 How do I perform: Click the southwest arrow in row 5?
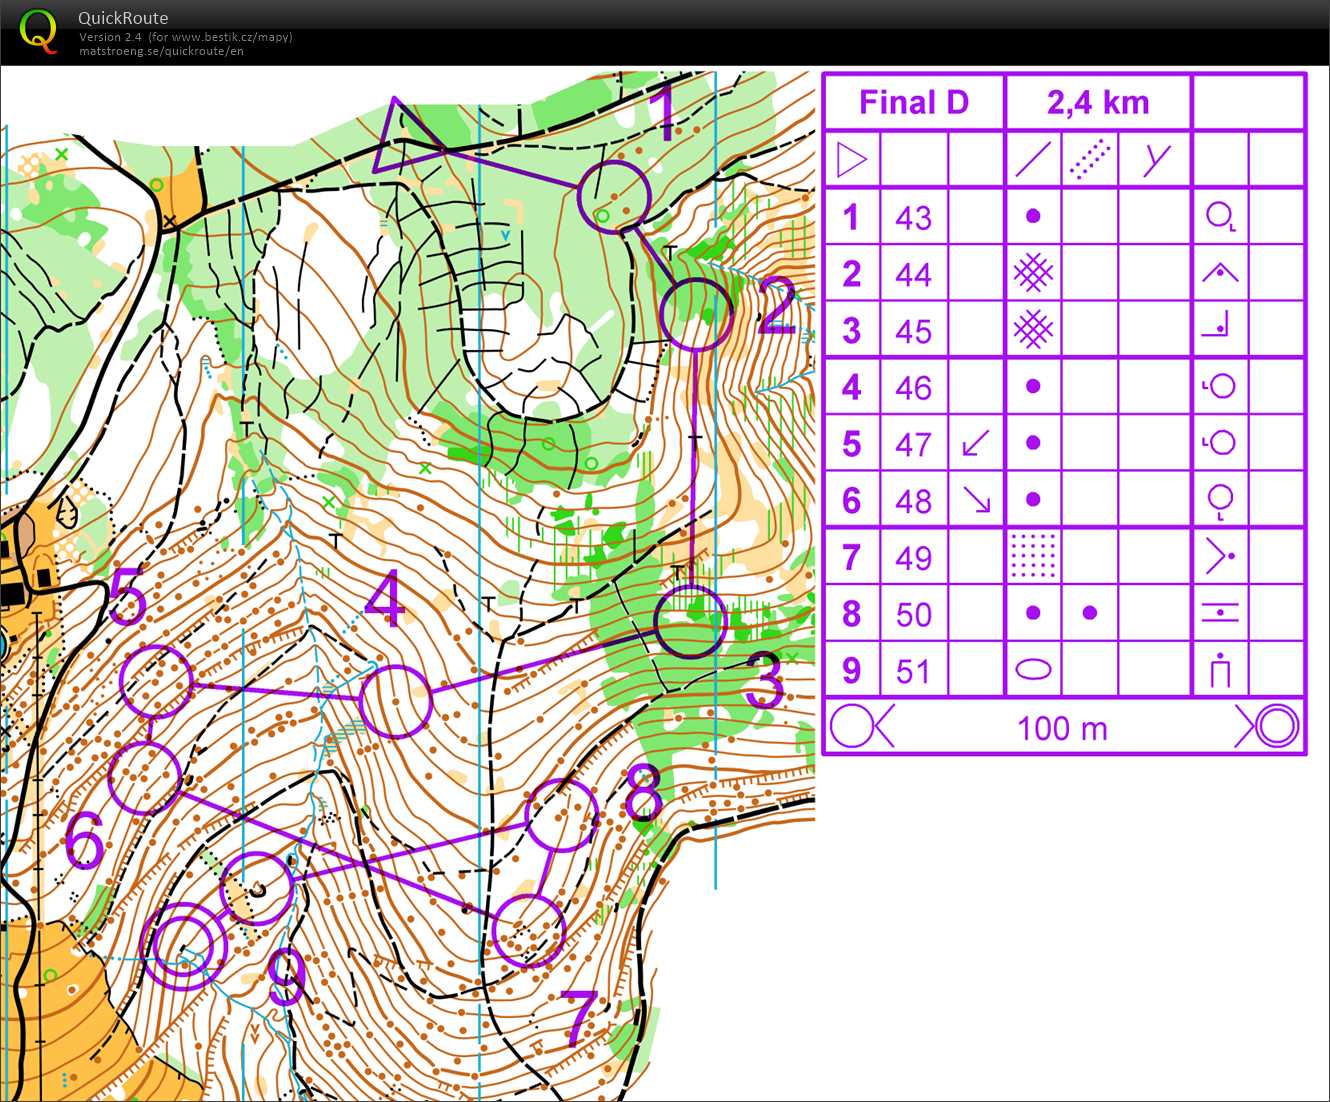[975, 443]
